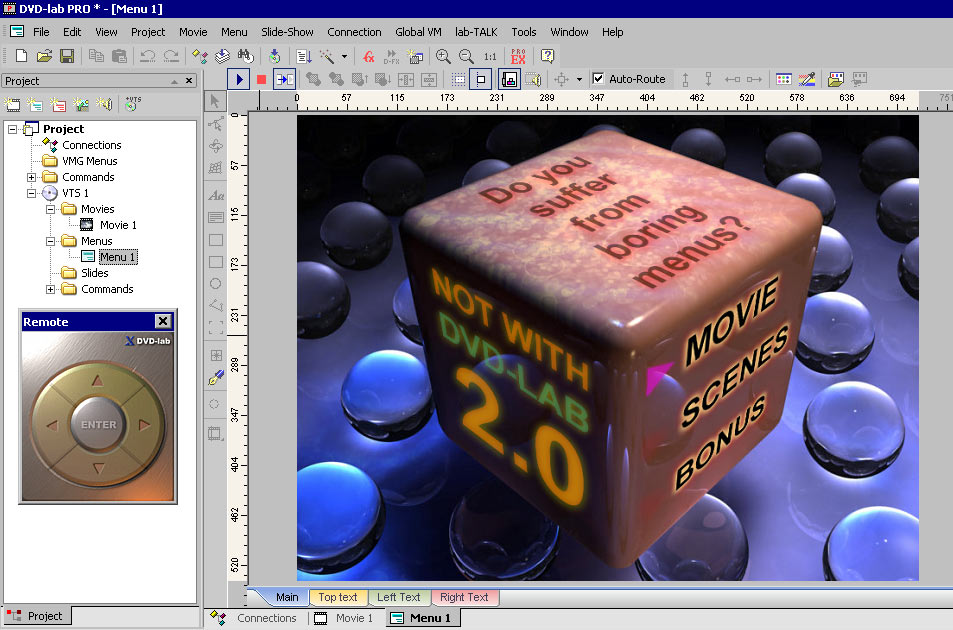
Task: Select the Slides folder in the tree
Action: point(94,273)
